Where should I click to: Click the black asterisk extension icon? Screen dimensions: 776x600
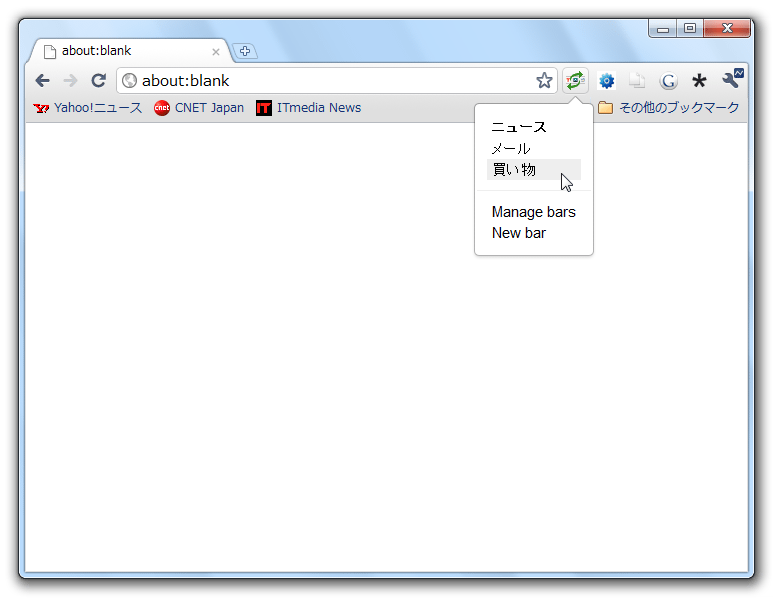click(699, 80)
